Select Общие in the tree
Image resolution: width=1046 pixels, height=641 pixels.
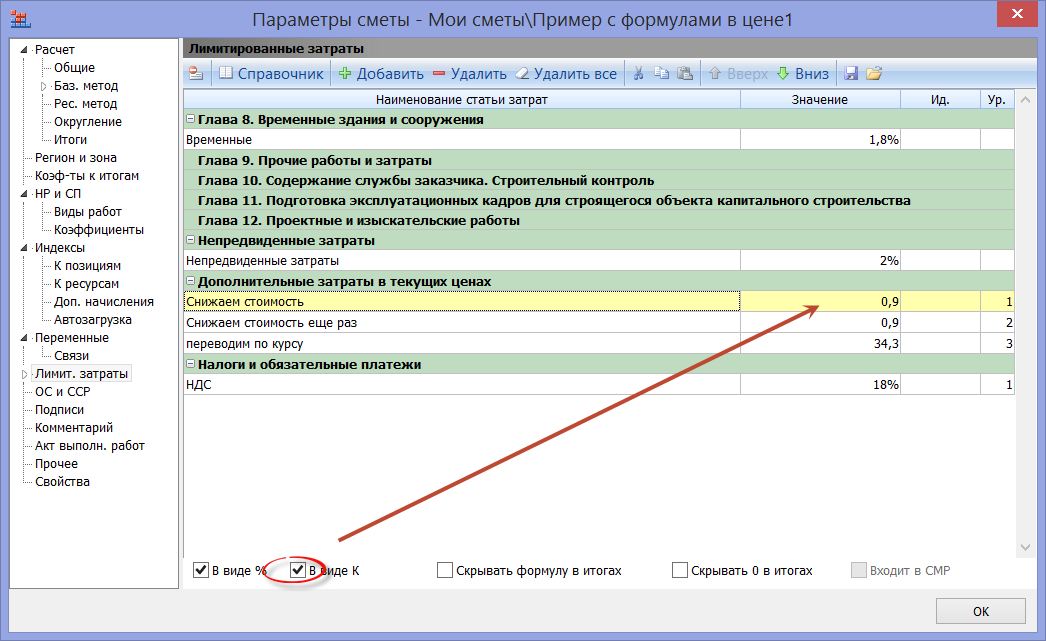click(x=74, y=67)
